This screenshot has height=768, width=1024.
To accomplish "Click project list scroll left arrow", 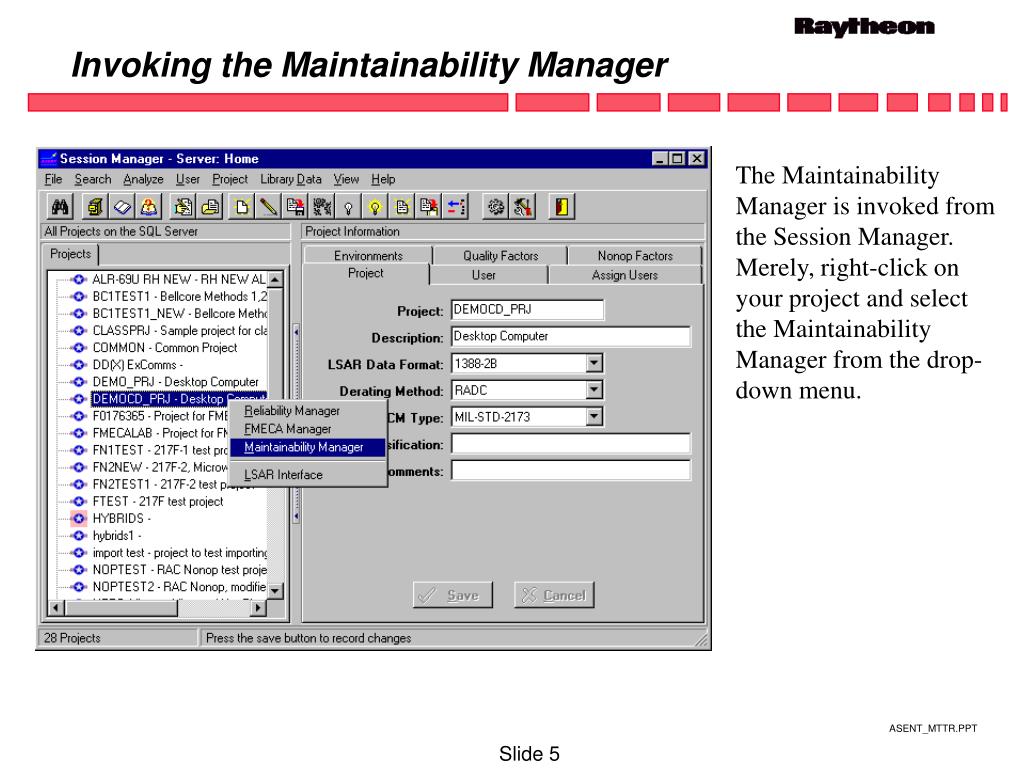I will coord(56,608).
